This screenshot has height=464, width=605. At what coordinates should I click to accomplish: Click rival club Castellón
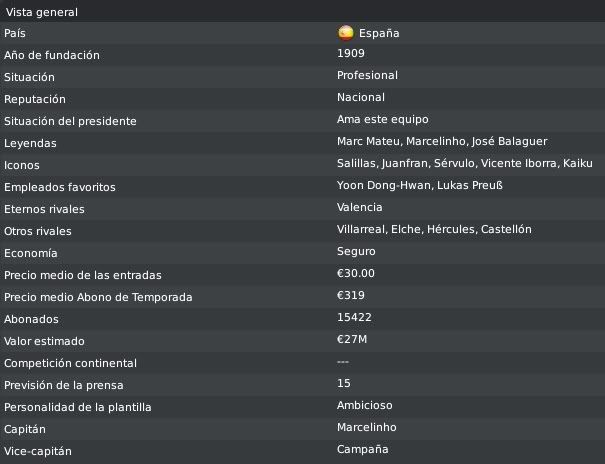click(506, 229)
